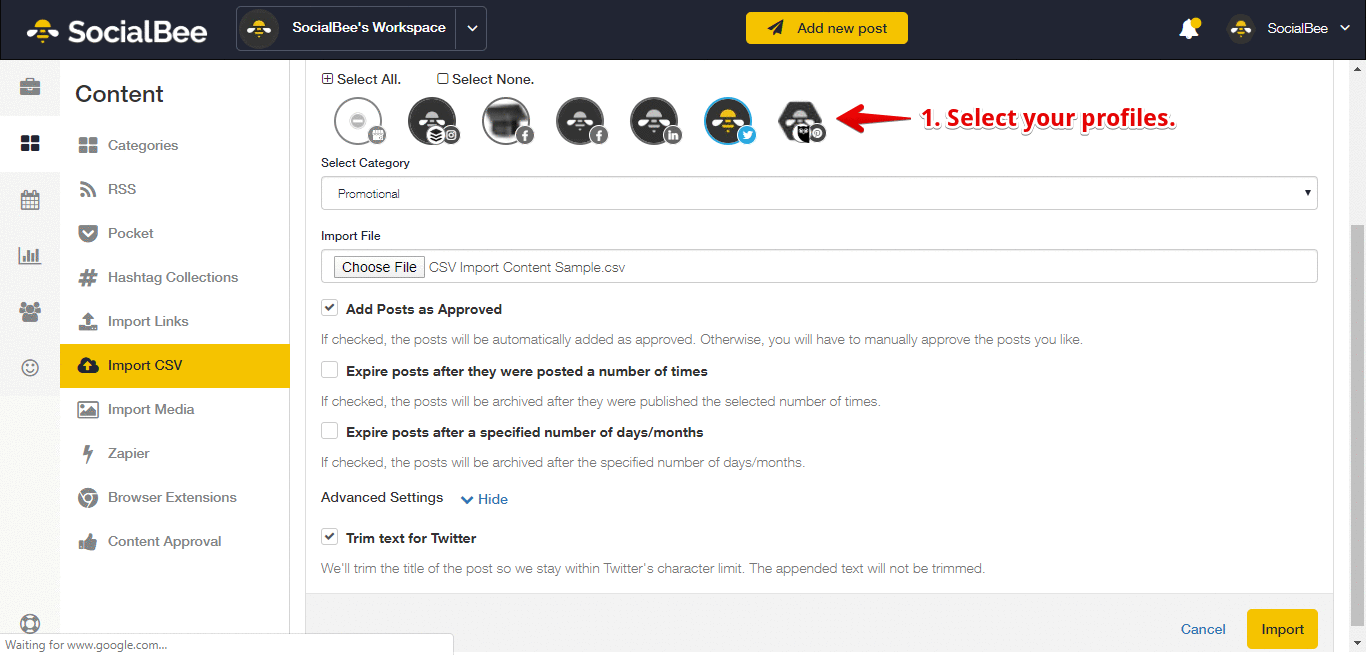Select Import CSV menu item

[x=175, y=365]
